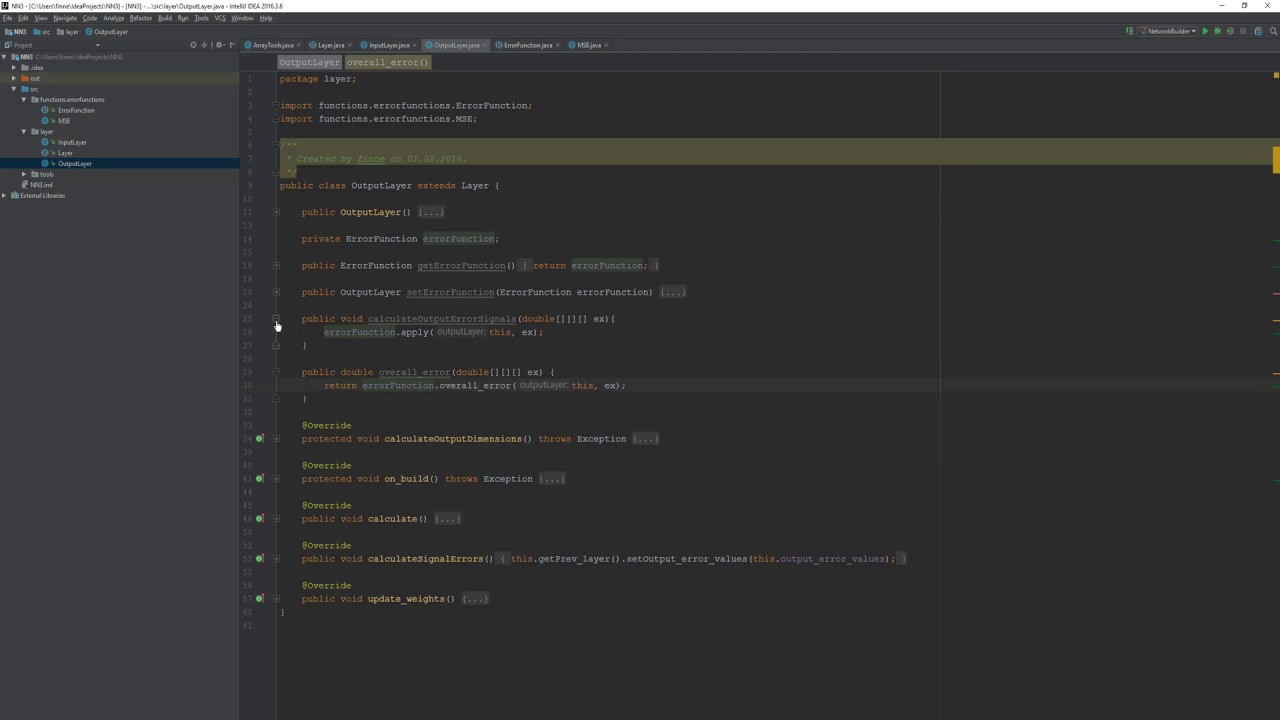The image size is (1280, 720).
Task: Click override gutter icon beside calculateOutputDimensions
Action: (259, 438)
